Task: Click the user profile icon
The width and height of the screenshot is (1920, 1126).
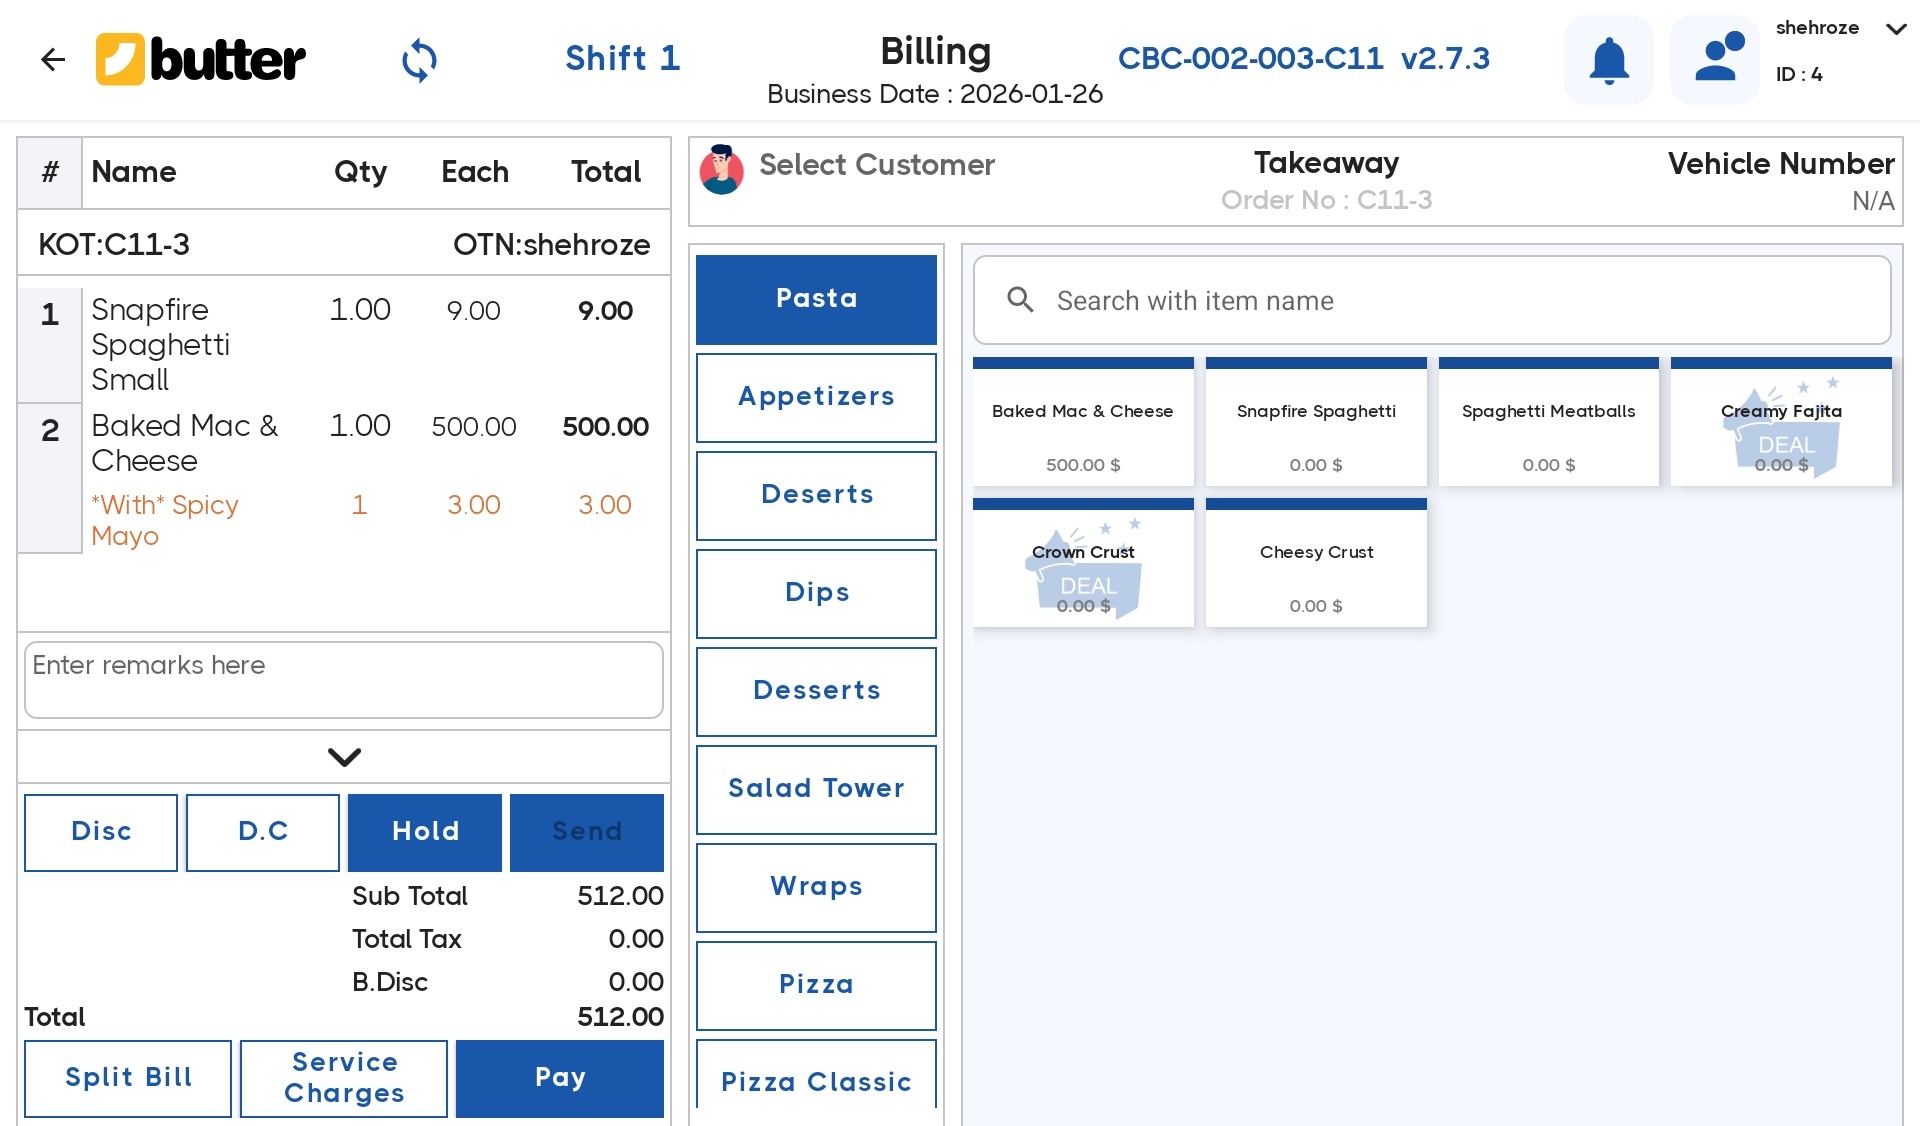Action: pyautogui.click(x=1716, y=60)
